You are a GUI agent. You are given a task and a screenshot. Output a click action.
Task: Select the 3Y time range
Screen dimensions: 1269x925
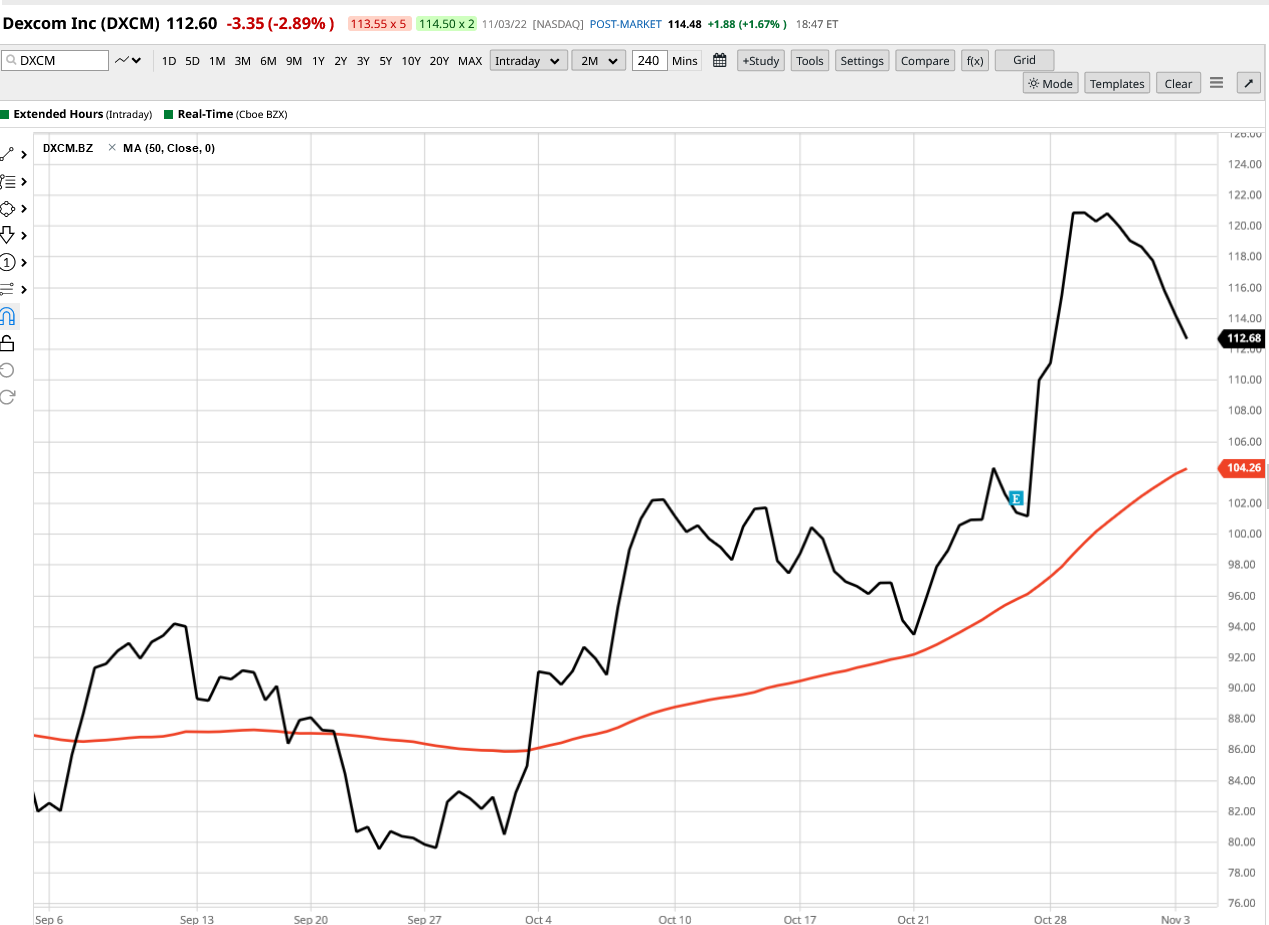click(363, 61)
